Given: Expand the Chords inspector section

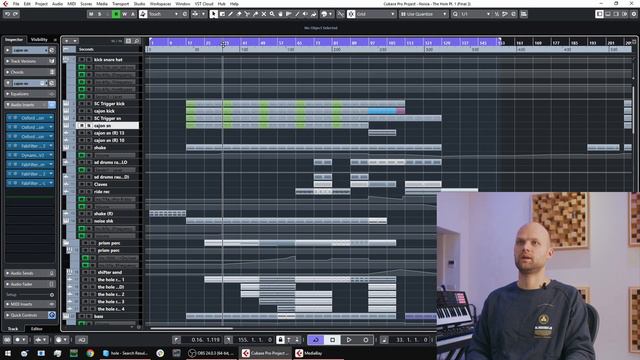Looking at the screenshot, I should [x=29, y=72].
